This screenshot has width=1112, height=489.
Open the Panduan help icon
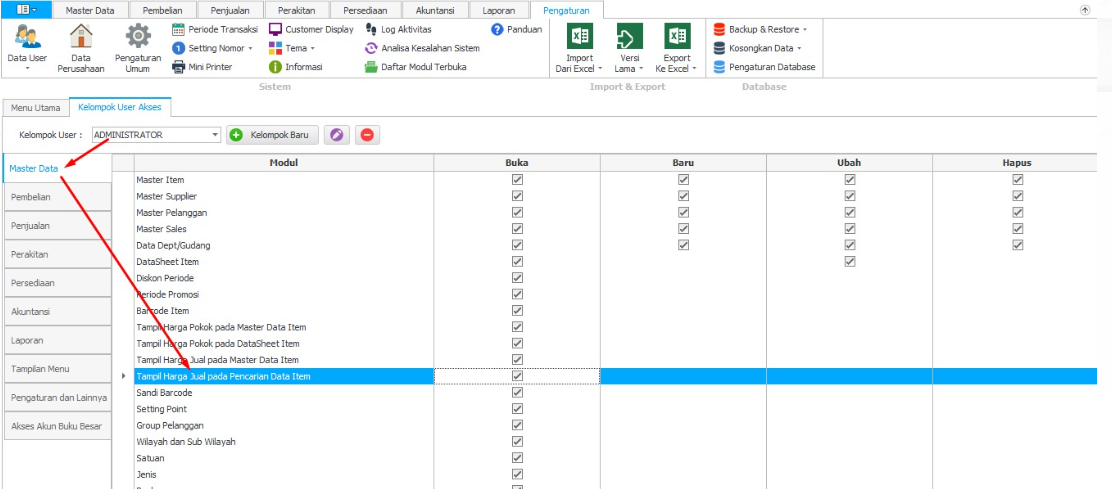tap(497, 29)
